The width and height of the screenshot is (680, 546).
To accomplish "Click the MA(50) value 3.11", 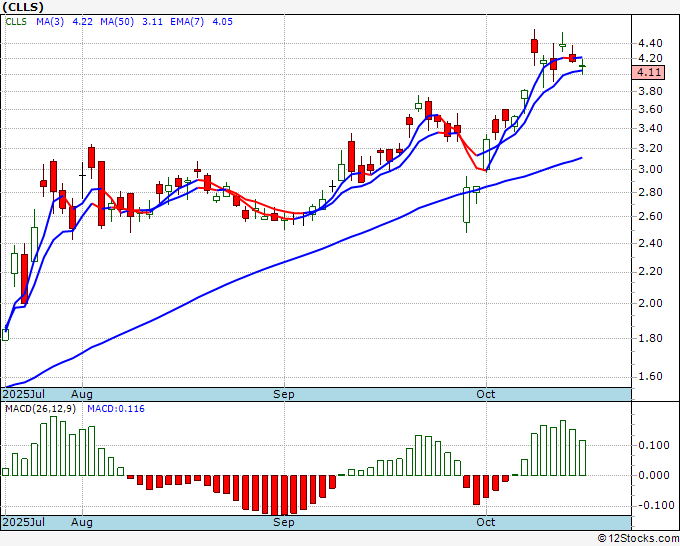I will tap(152, 21).
